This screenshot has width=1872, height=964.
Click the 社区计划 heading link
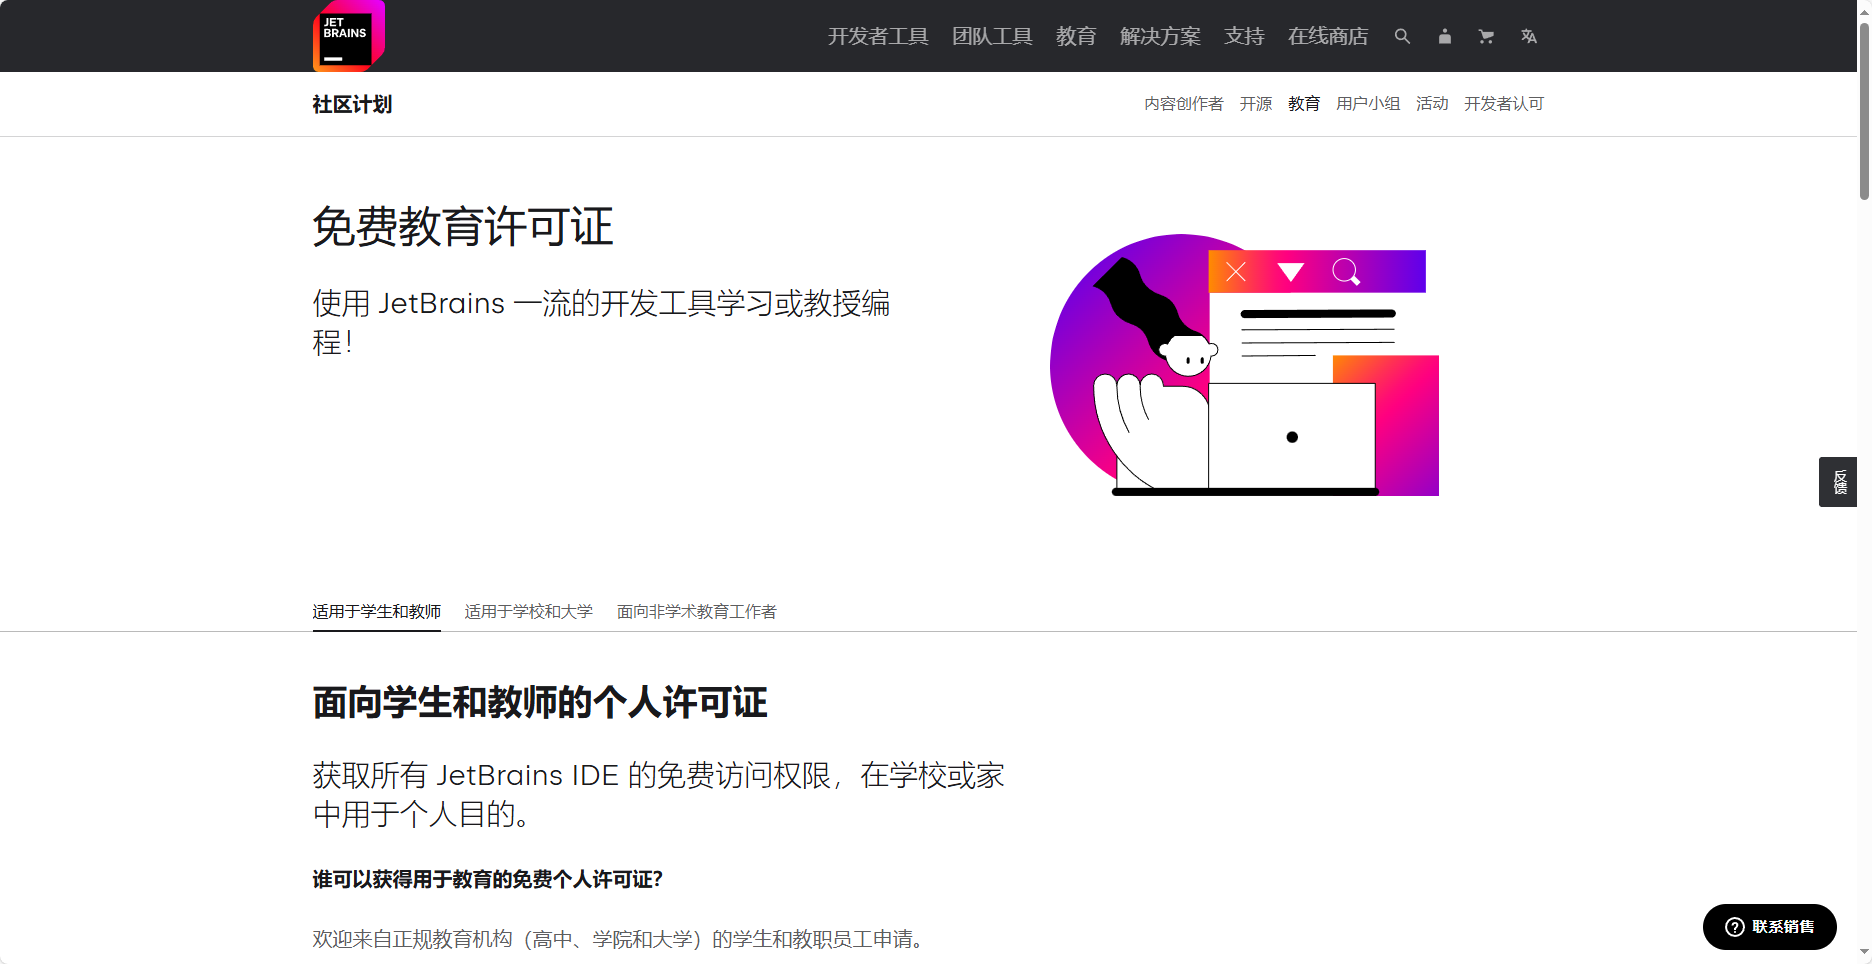[352, 104]
